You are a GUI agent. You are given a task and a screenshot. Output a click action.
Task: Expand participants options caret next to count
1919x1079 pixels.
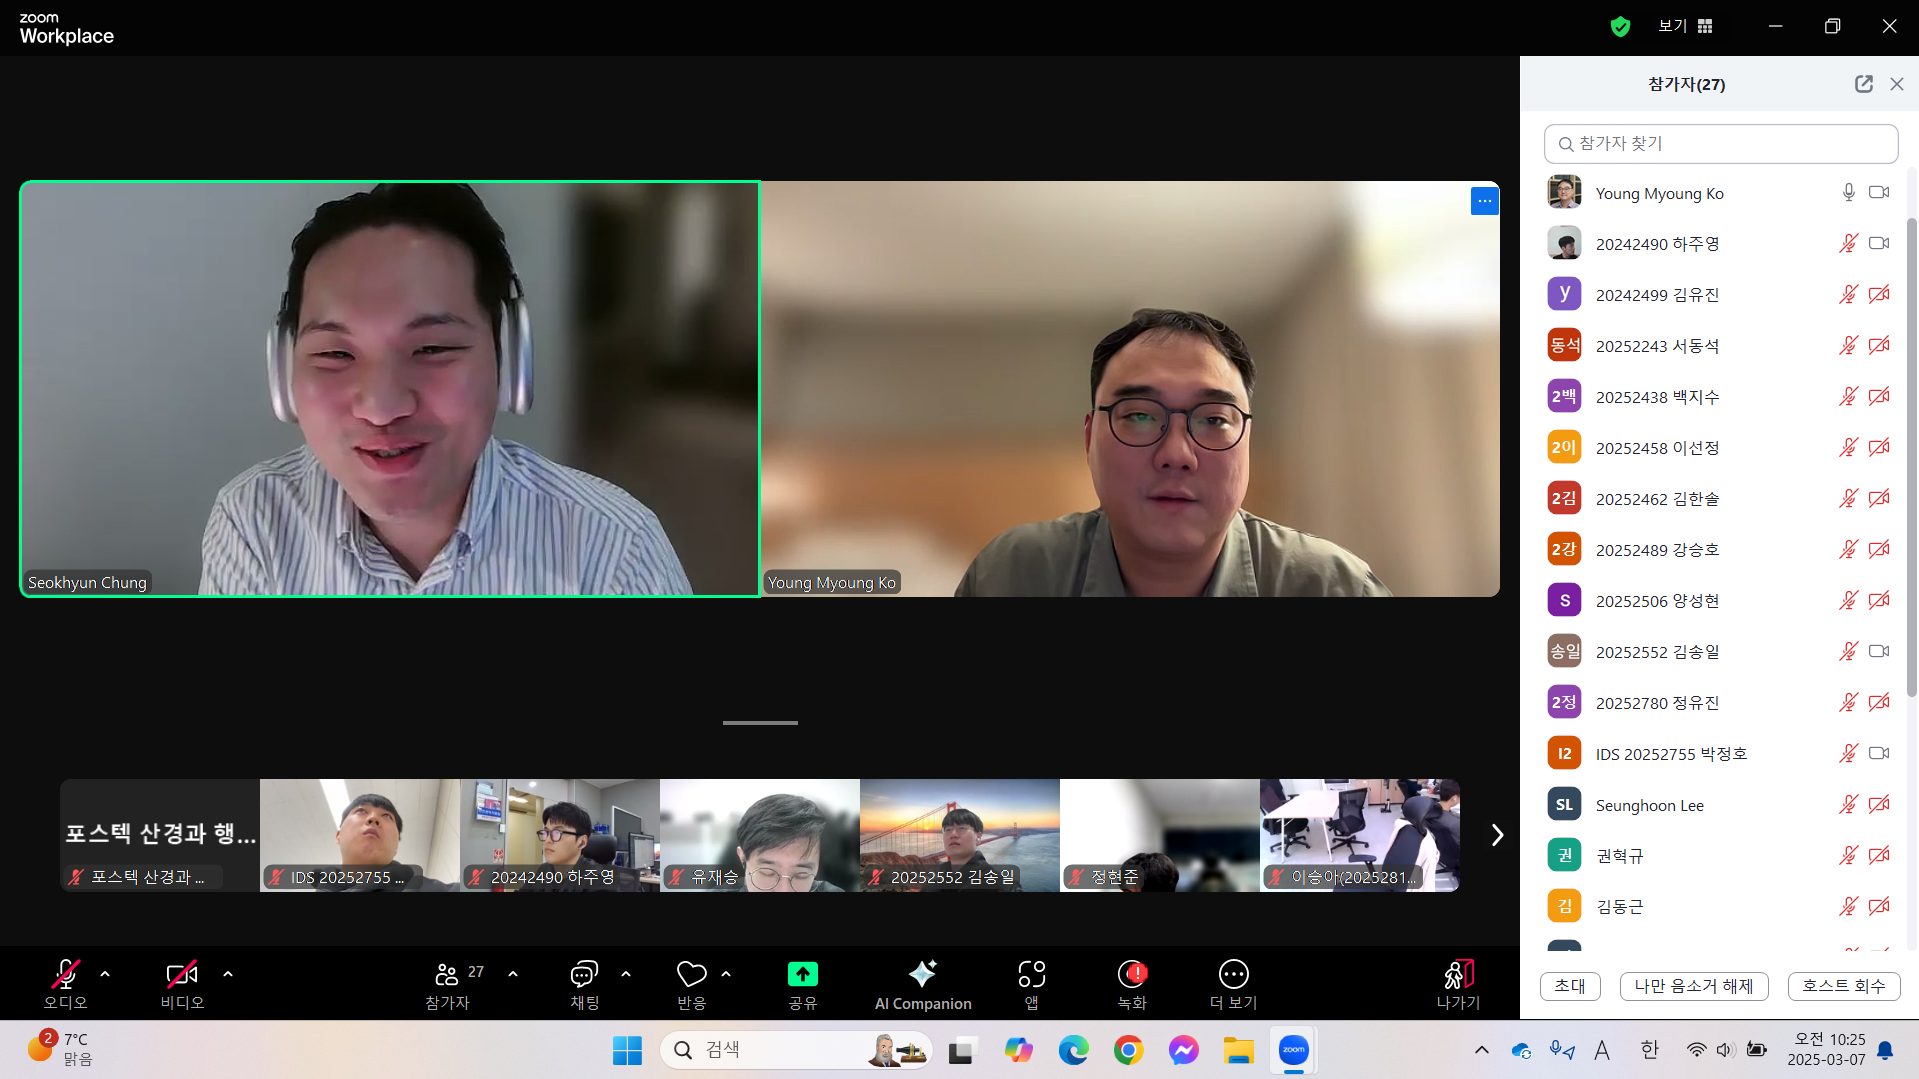click(513, 973)
